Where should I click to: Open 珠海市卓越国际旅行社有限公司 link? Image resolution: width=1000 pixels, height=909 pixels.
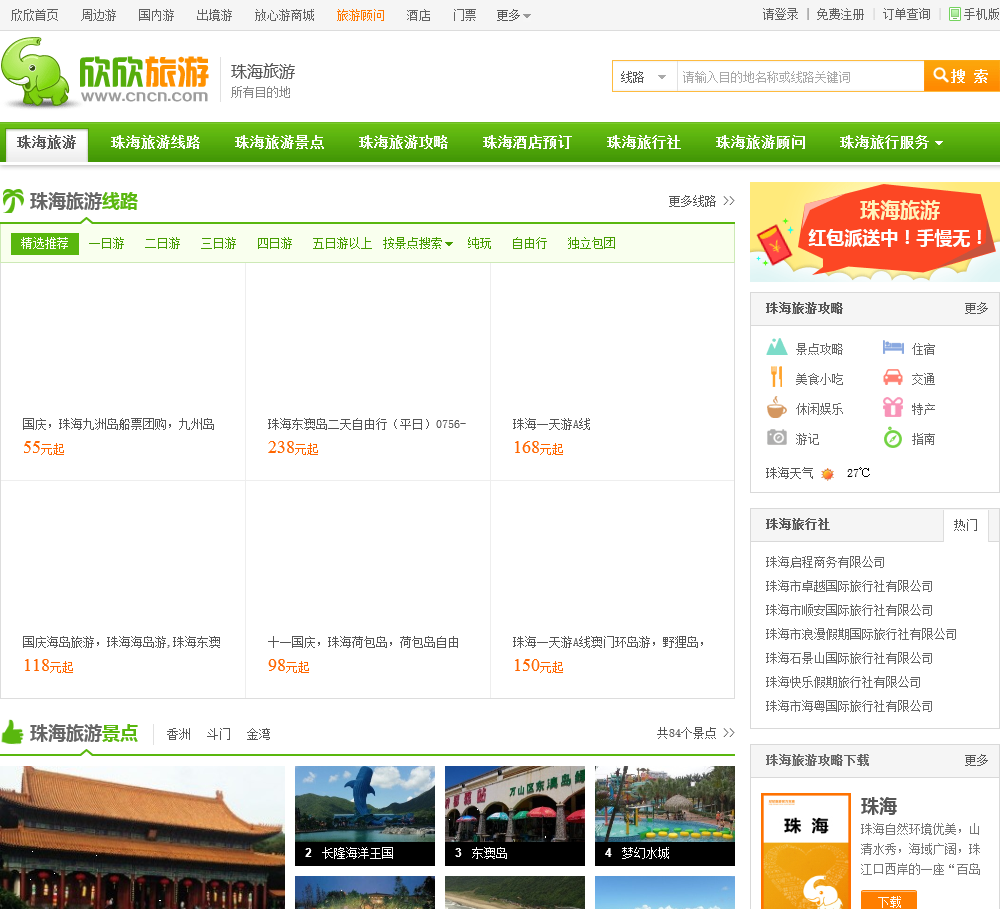pyautogui.click(x=849, y=586)
